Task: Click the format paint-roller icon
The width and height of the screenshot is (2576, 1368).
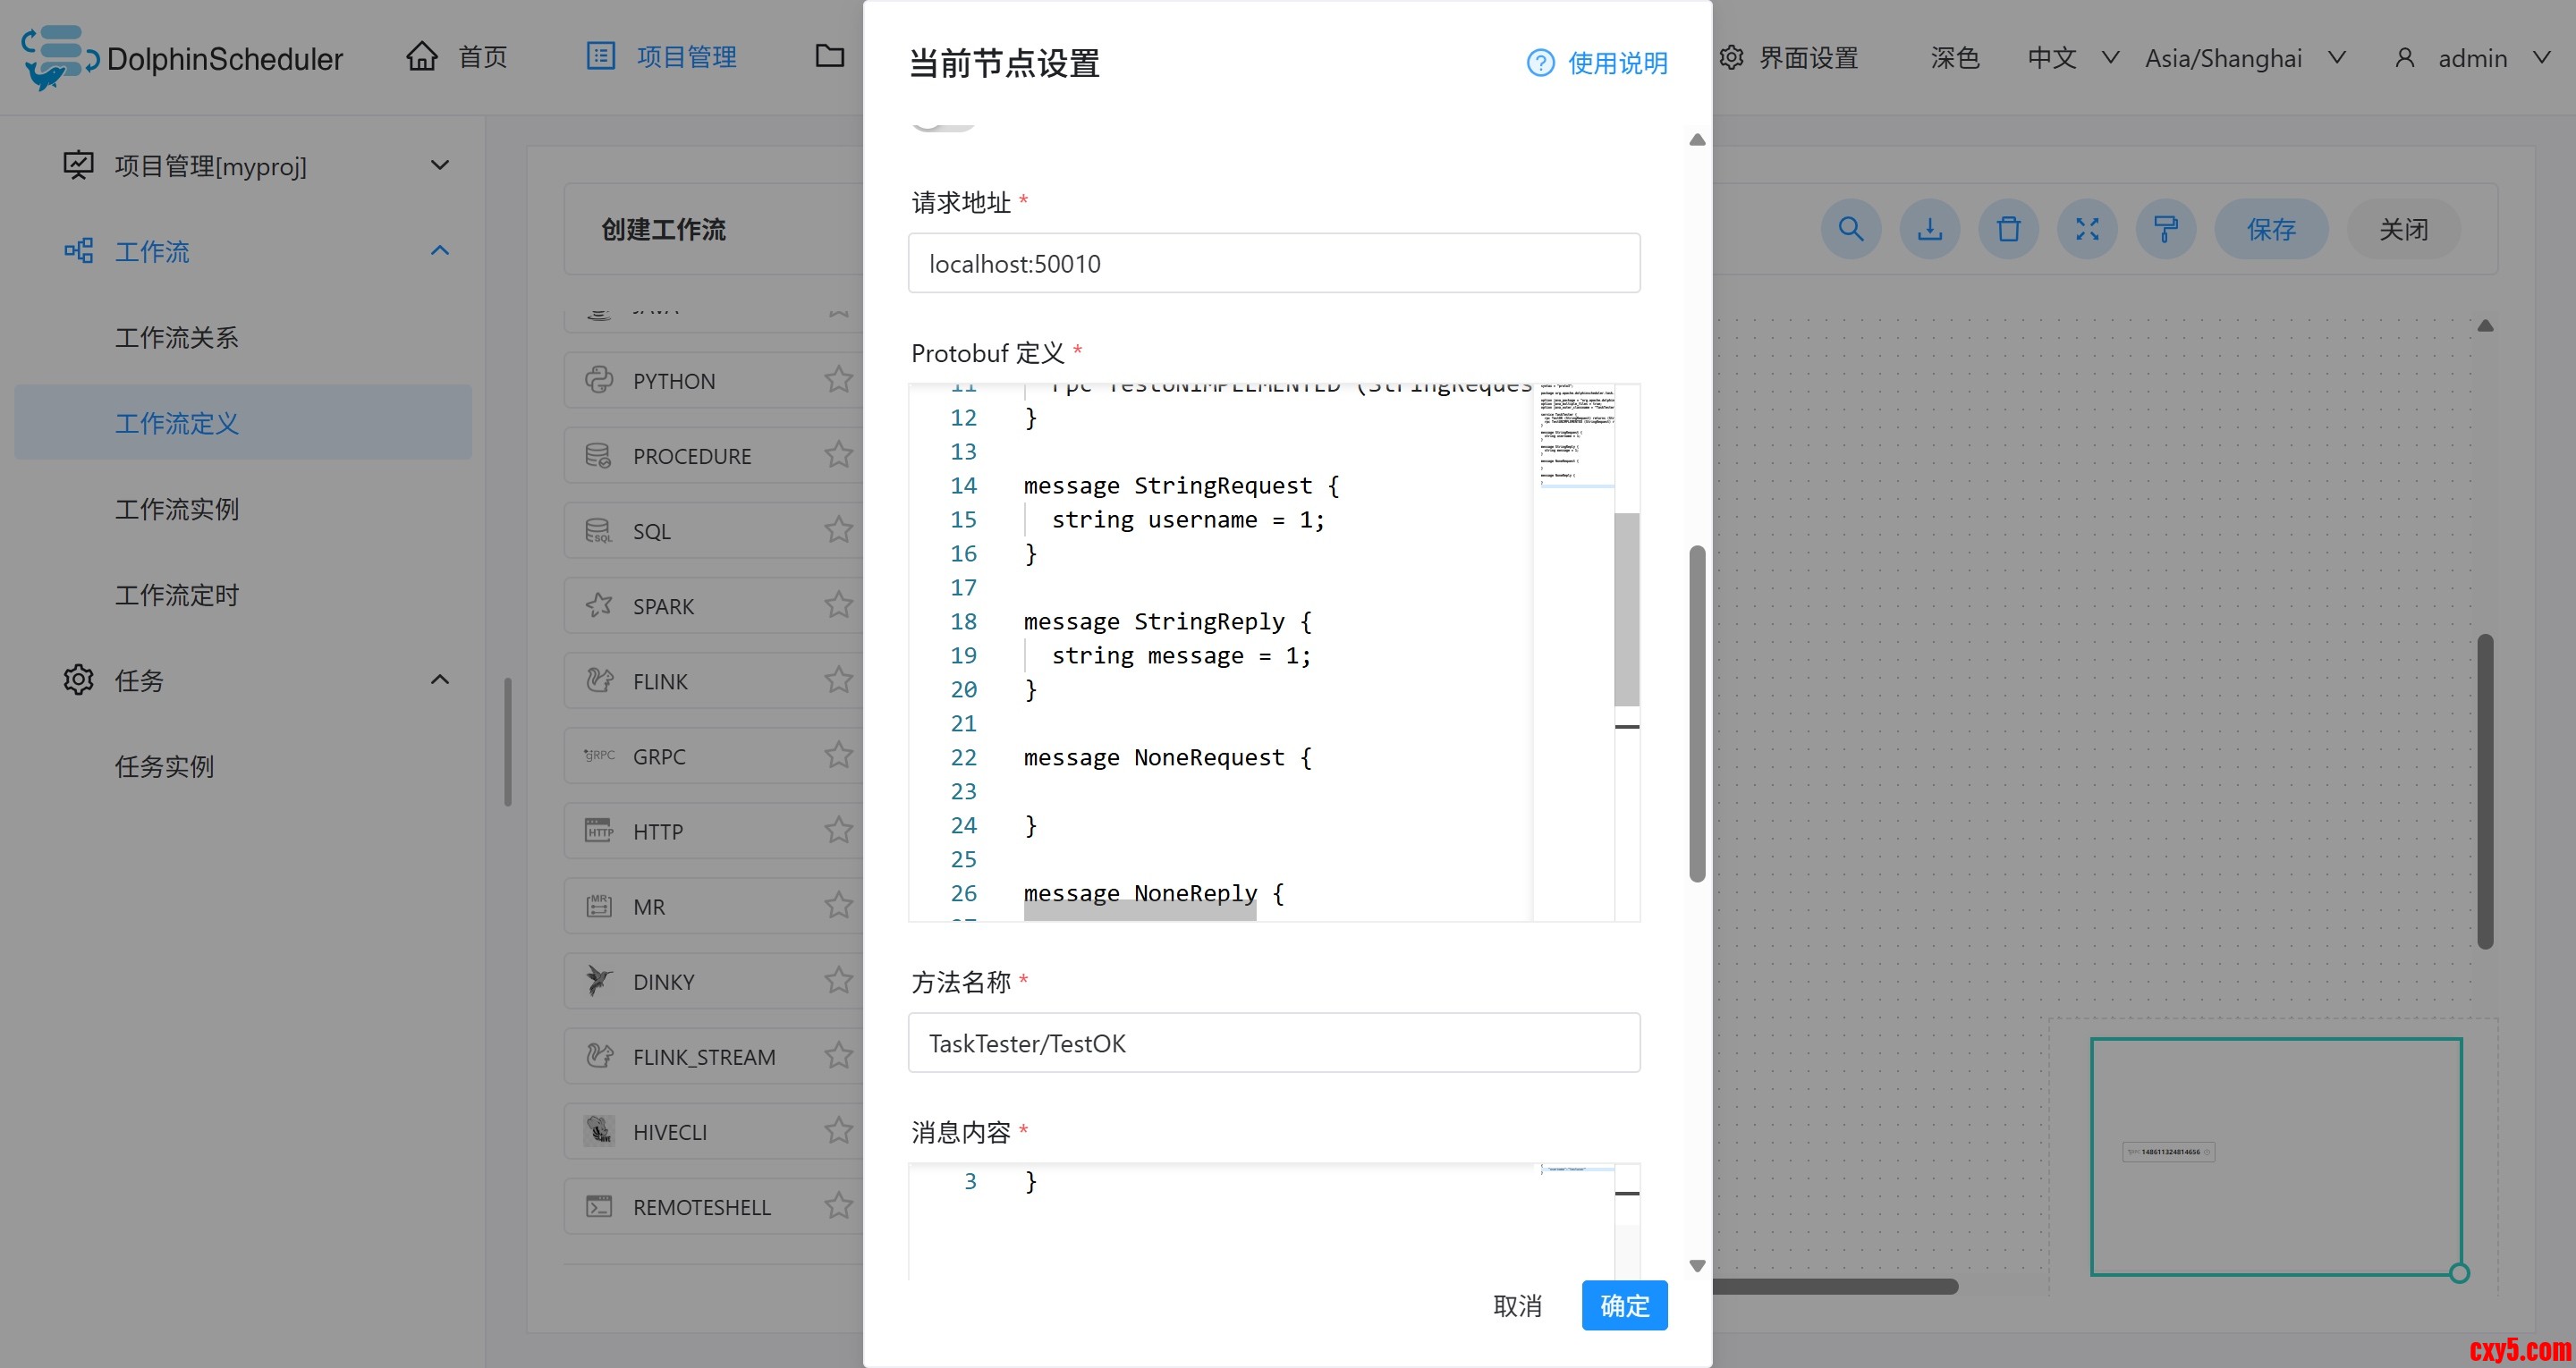Action: point(2166,229)
